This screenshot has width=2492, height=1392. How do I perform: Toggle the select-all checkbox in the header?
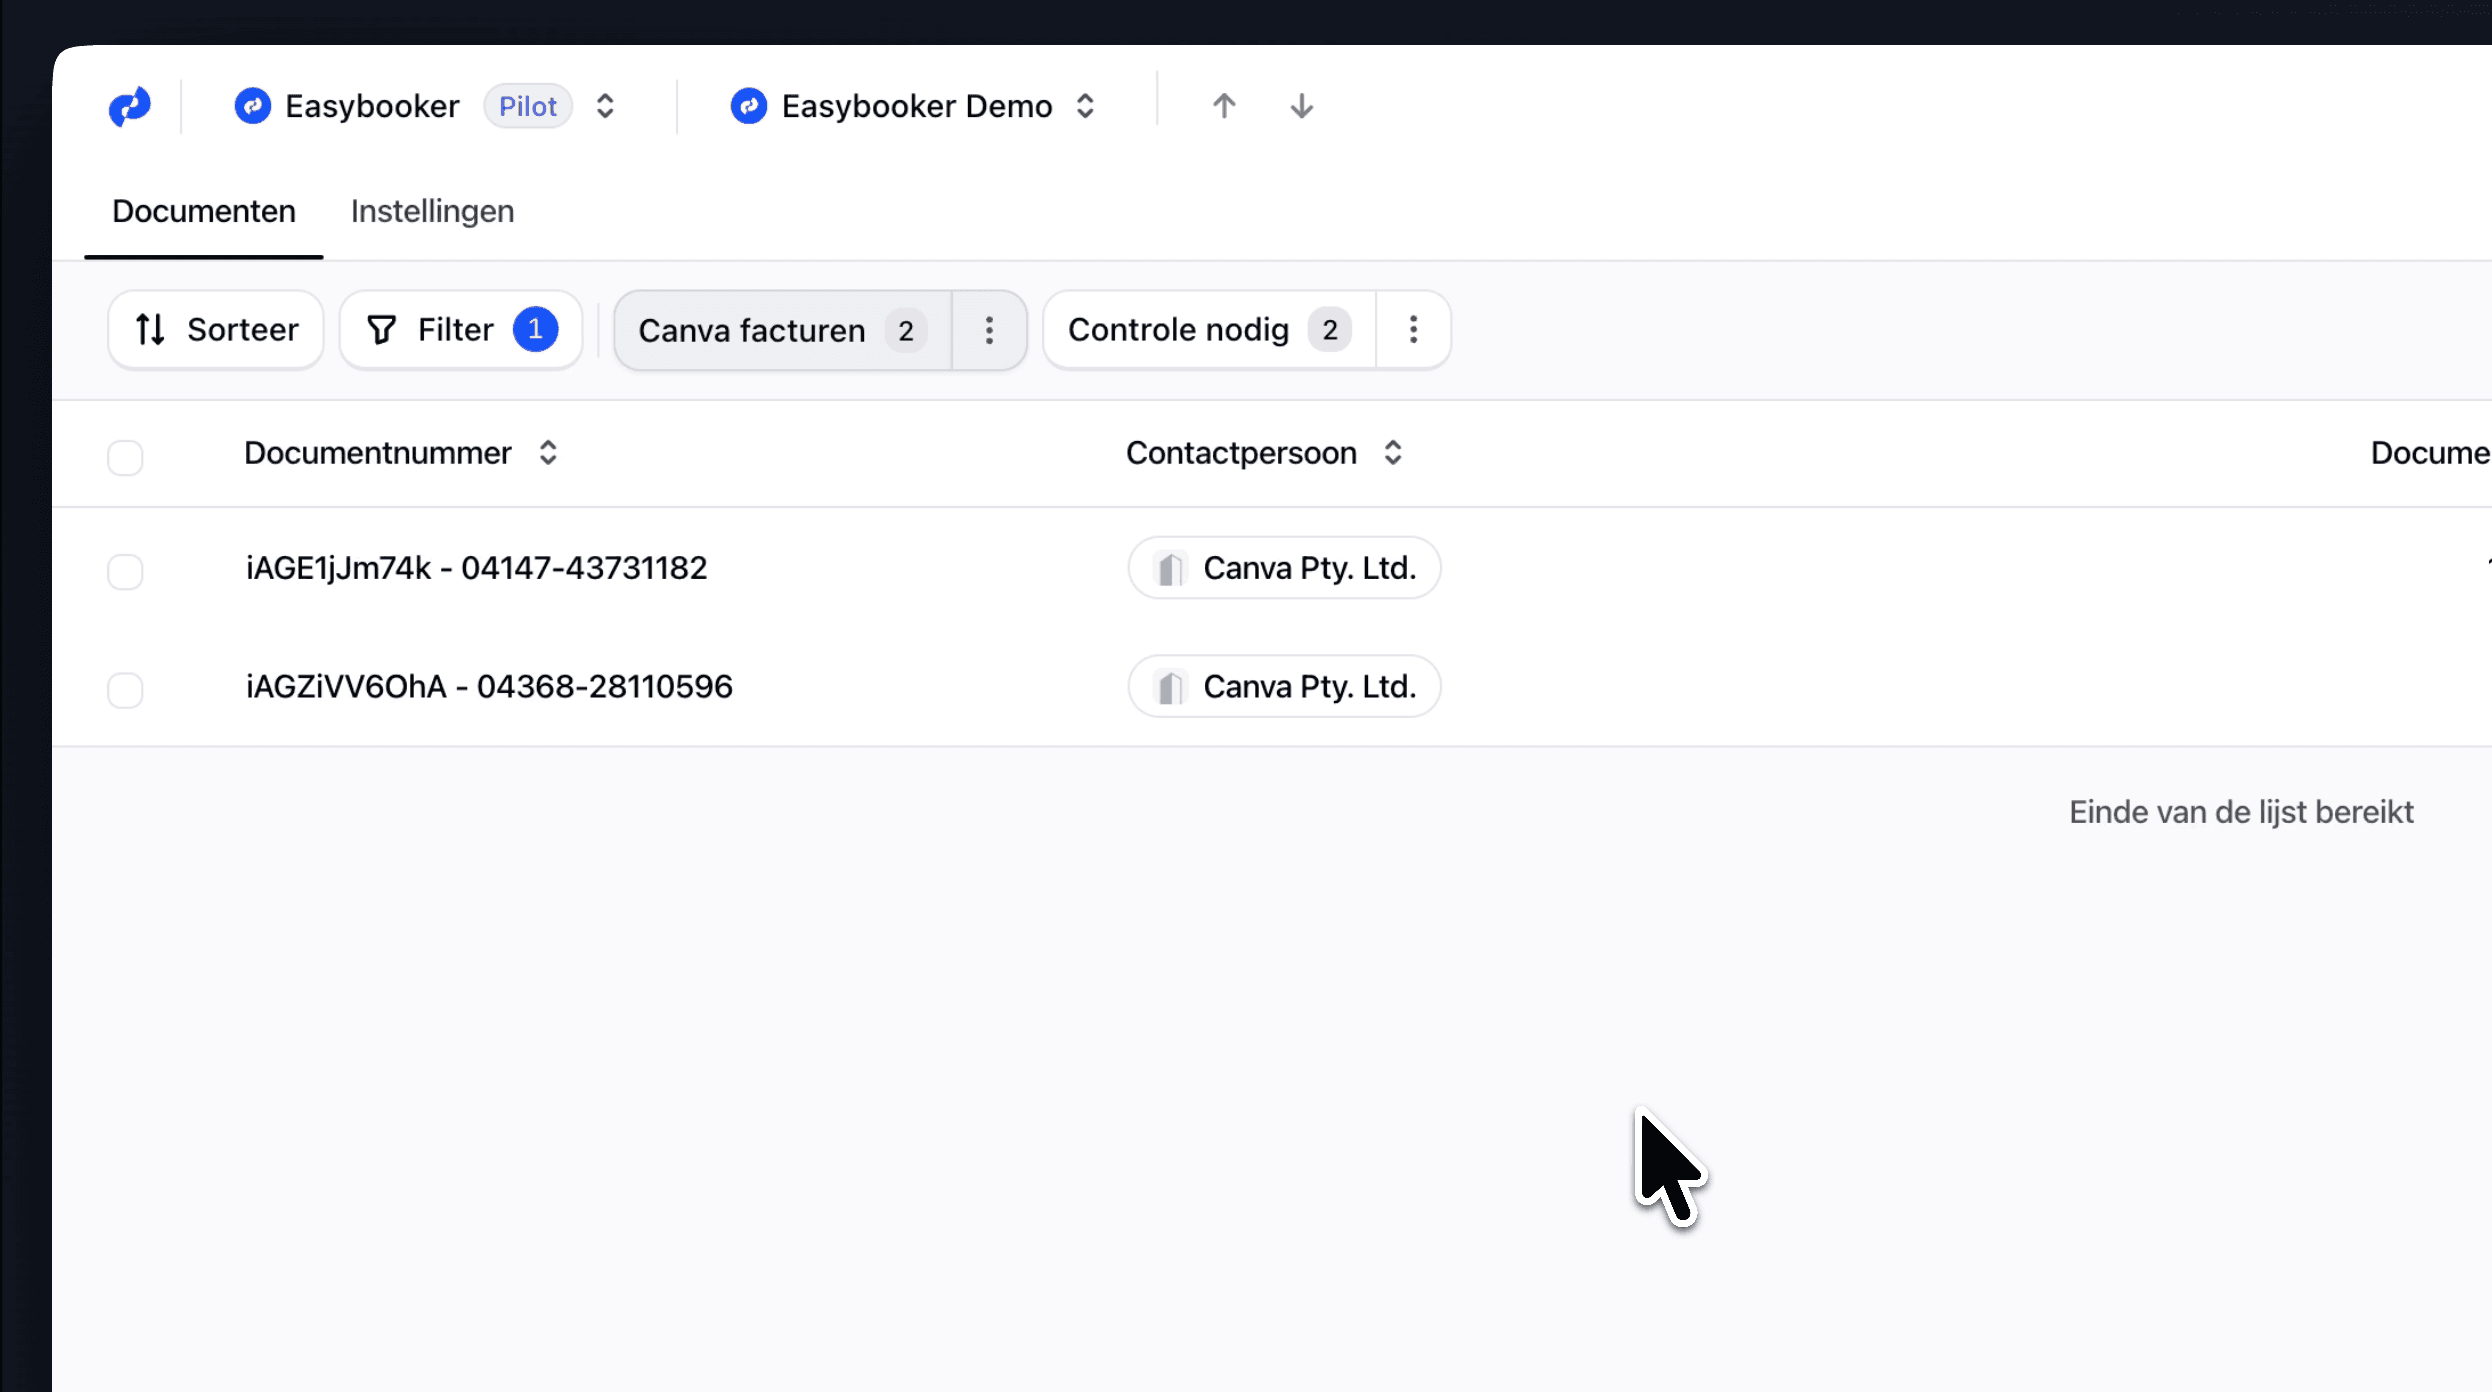coord(125,457)
